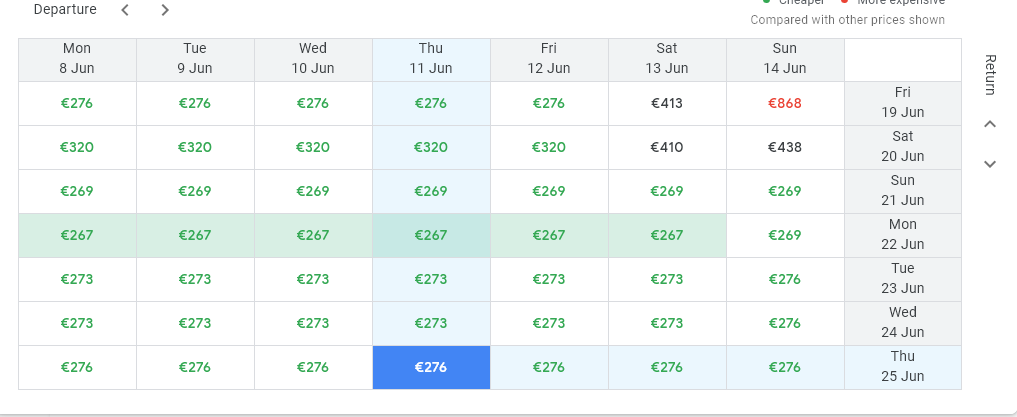Pick €410 fare returning Sat 20 Jun

pyautogui.click(x=667, y=147)
